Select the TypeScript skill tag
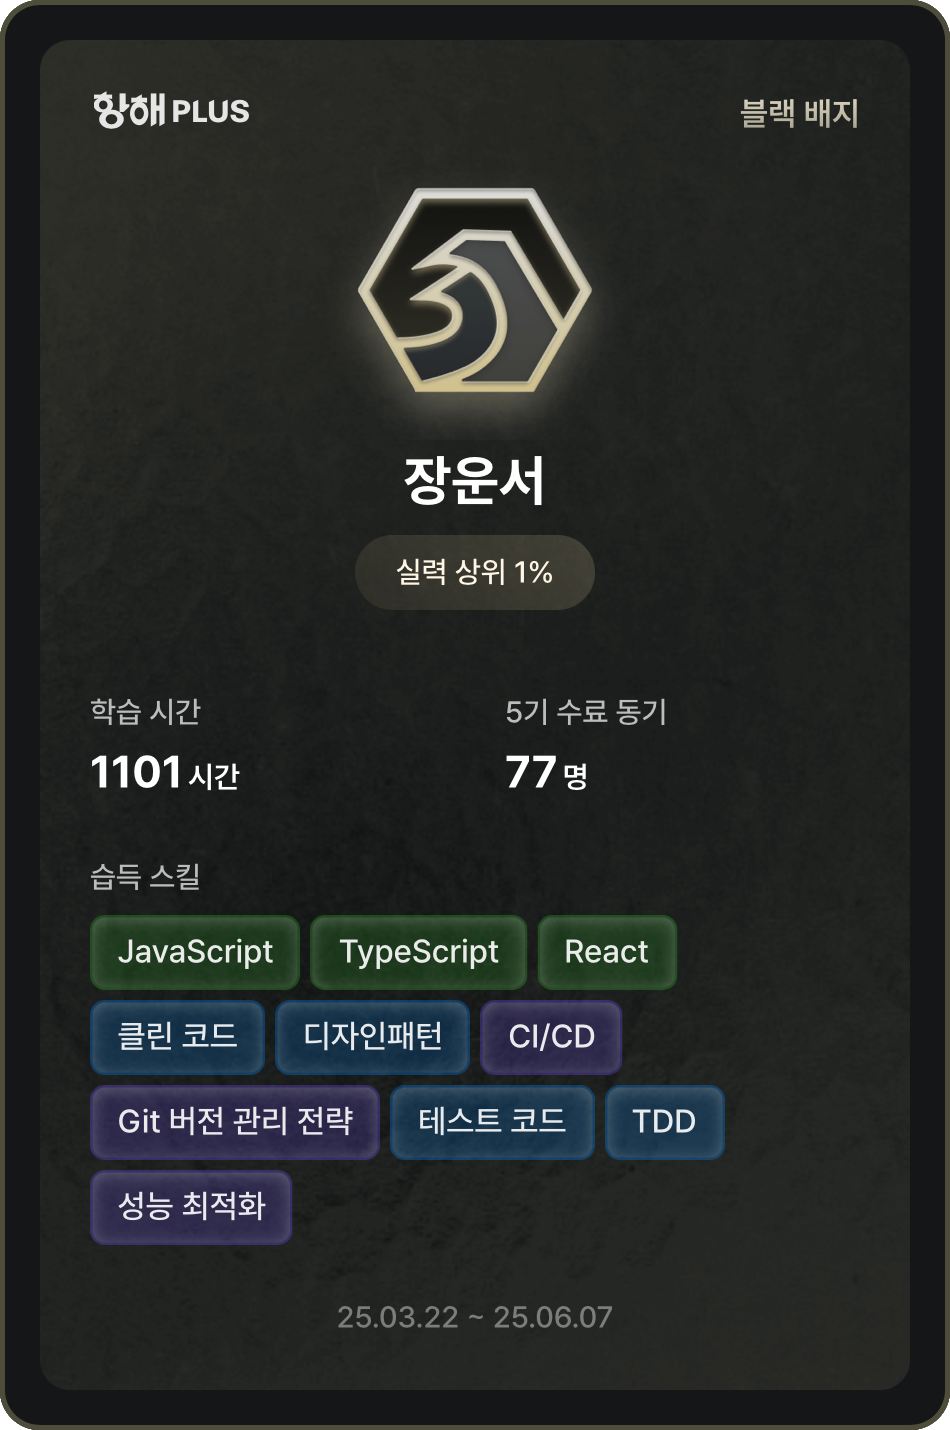This screenshot has width=950, height=1430. click(x=418, y=952)
